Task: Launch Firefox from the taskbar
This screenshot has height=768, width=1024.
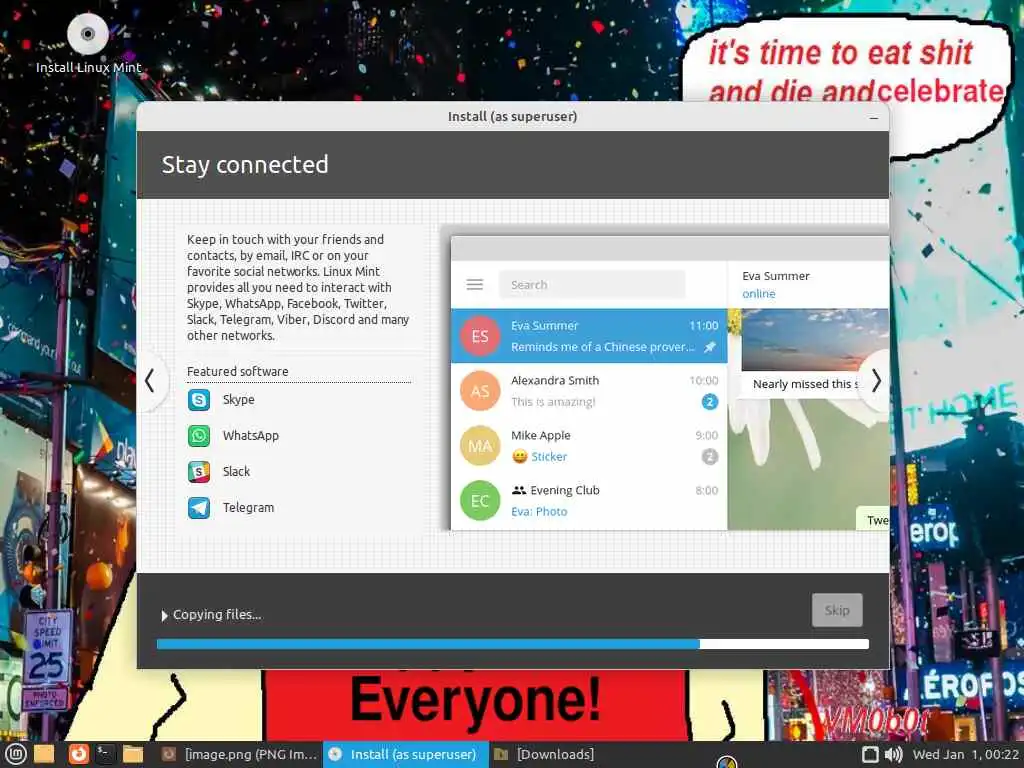Action: click(x=78, y=754)
